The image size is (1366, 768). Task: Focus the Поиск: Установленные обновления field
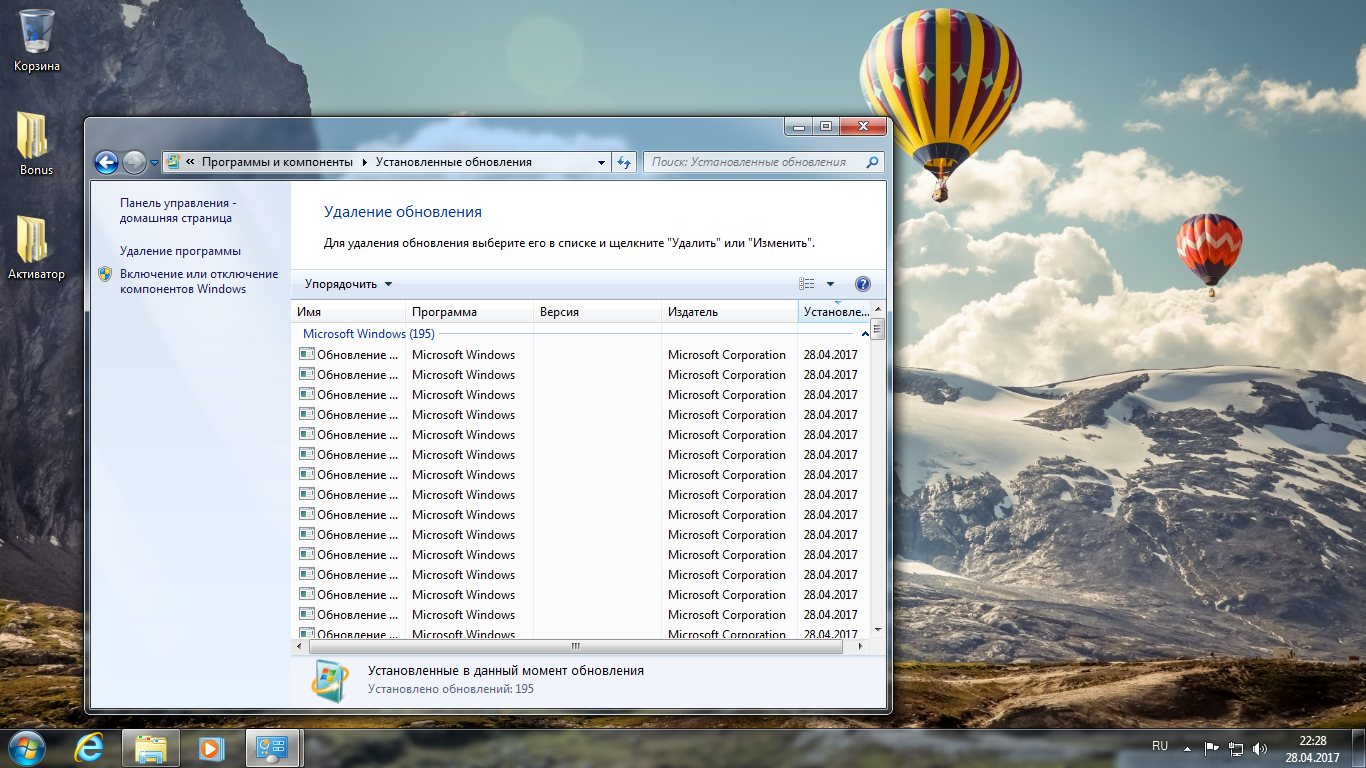coord(755,162)
